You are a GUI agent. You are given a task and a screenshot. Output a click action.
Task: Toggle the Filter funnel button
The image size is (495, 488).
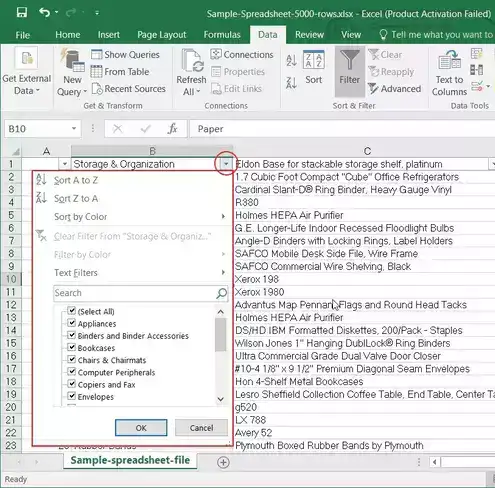click(x=349, y=71)
